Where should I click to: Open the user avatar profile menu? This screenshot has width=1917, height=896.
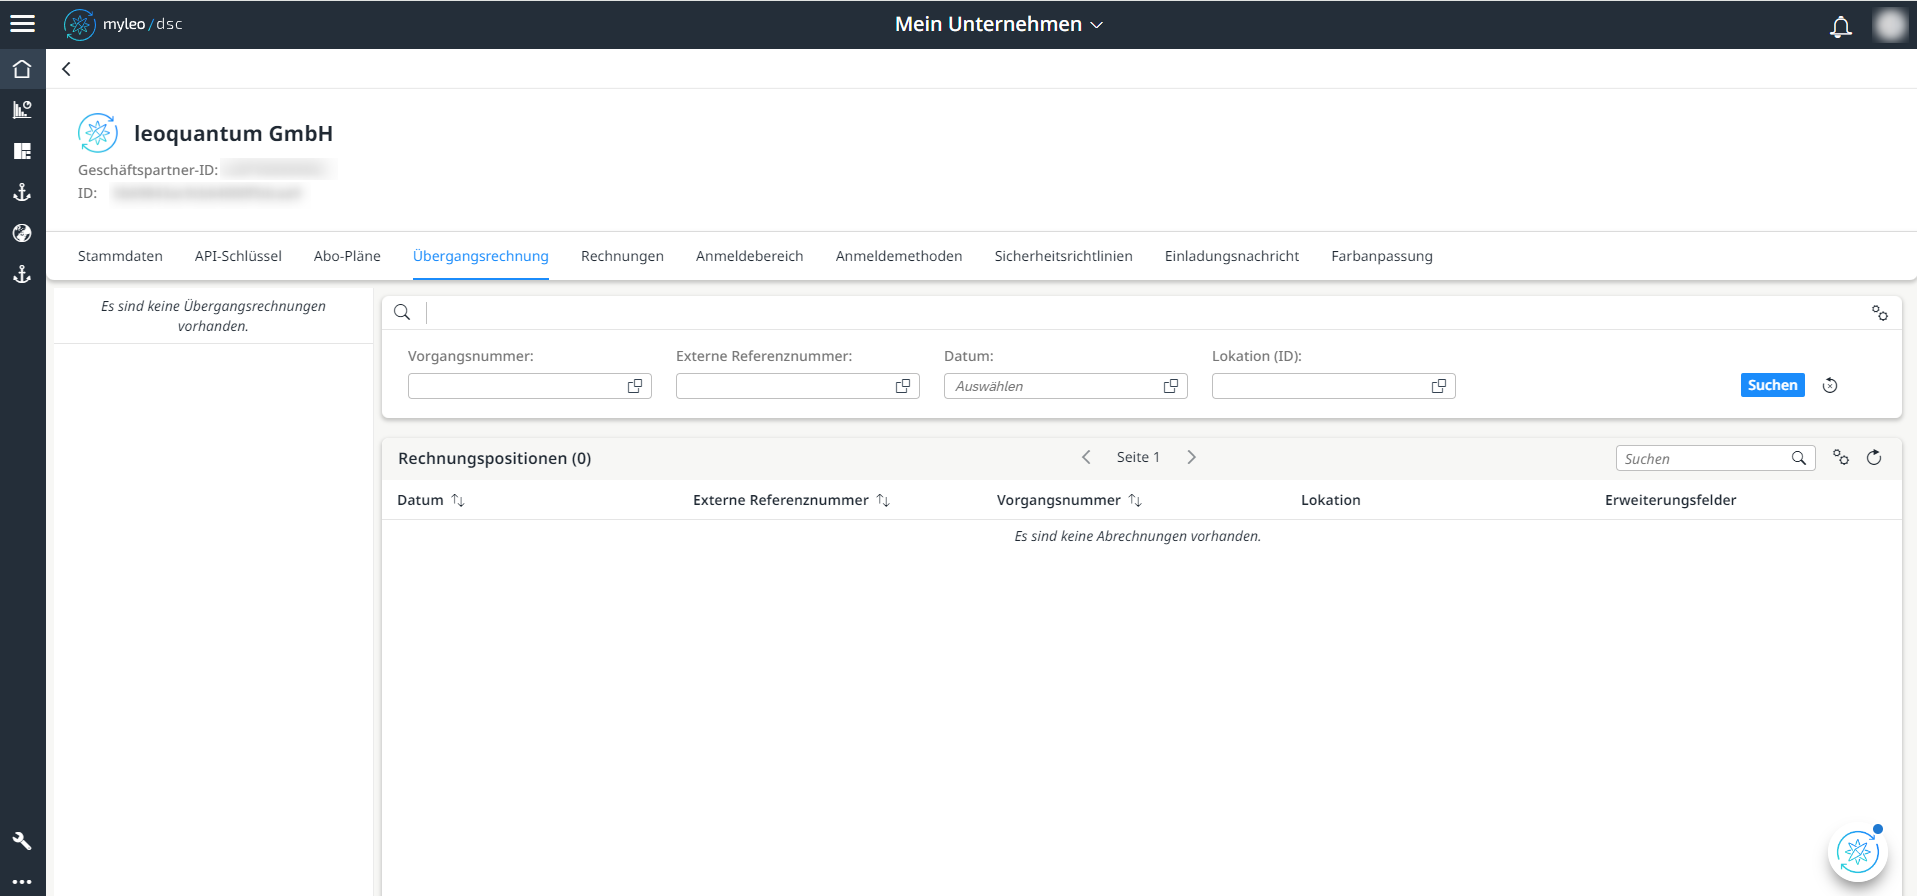1889,25
